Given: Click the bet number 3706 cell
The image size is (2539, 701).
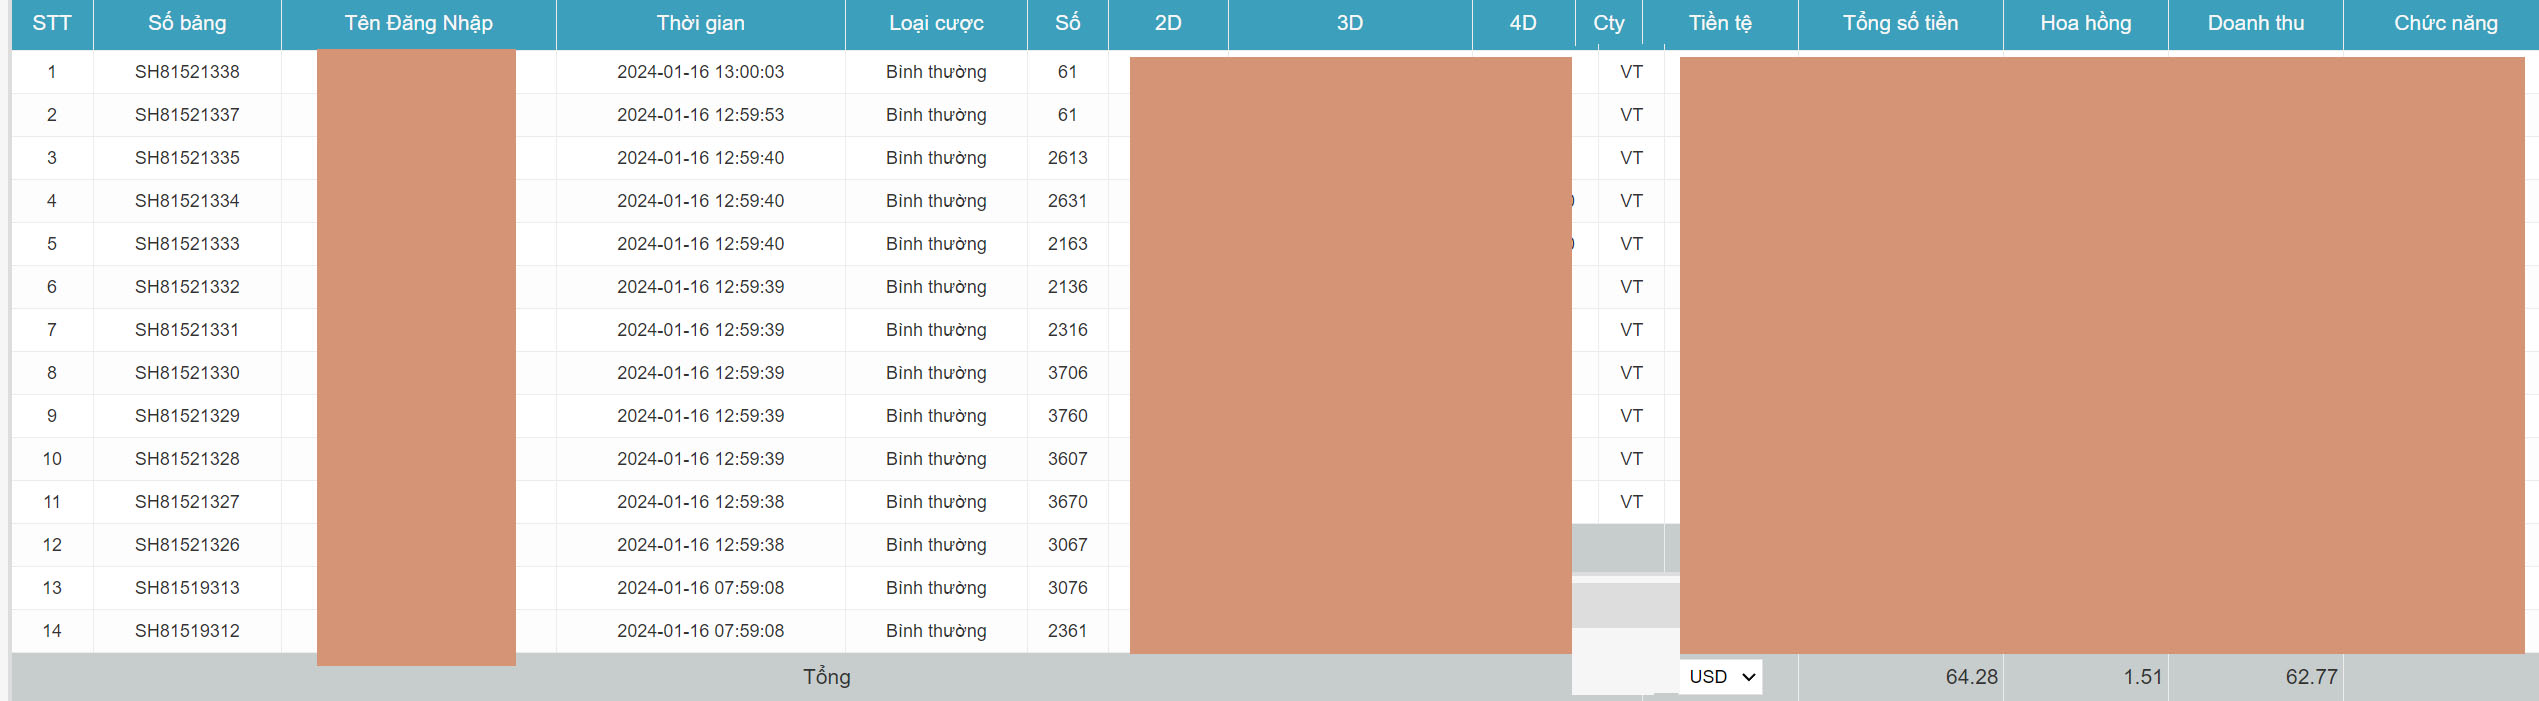Looking at the screenshot, I should click(x=1067, y=373).
